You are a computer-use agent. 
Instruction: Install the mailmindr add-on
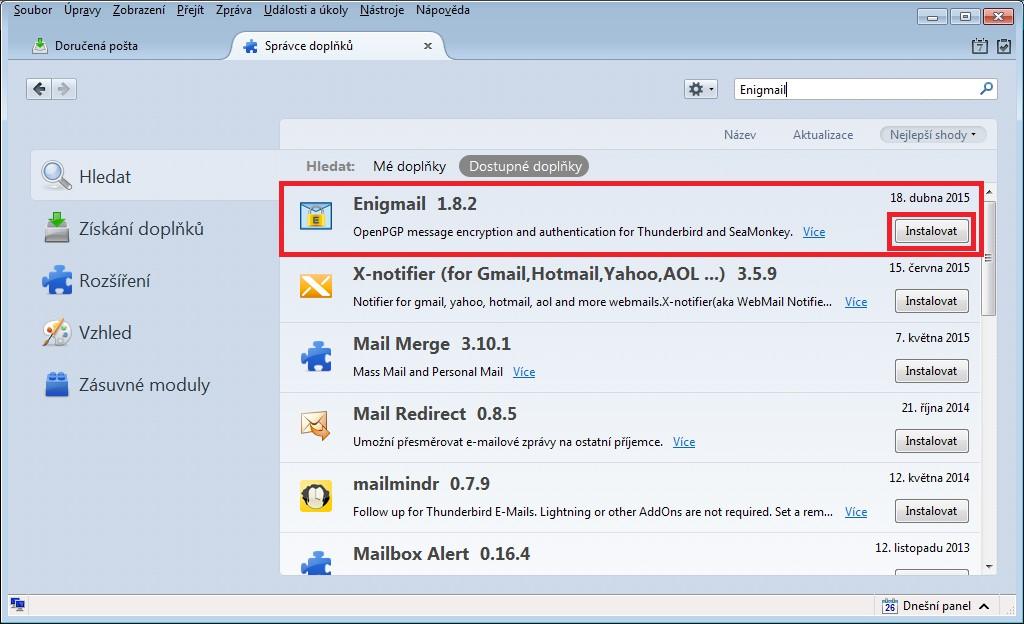[x=931, y=511]
